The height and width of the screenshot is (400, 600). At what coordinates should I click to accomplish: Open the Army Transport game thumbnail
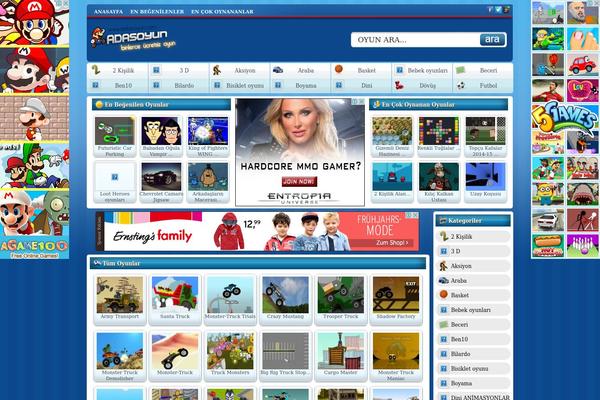[x=120, y=295]
